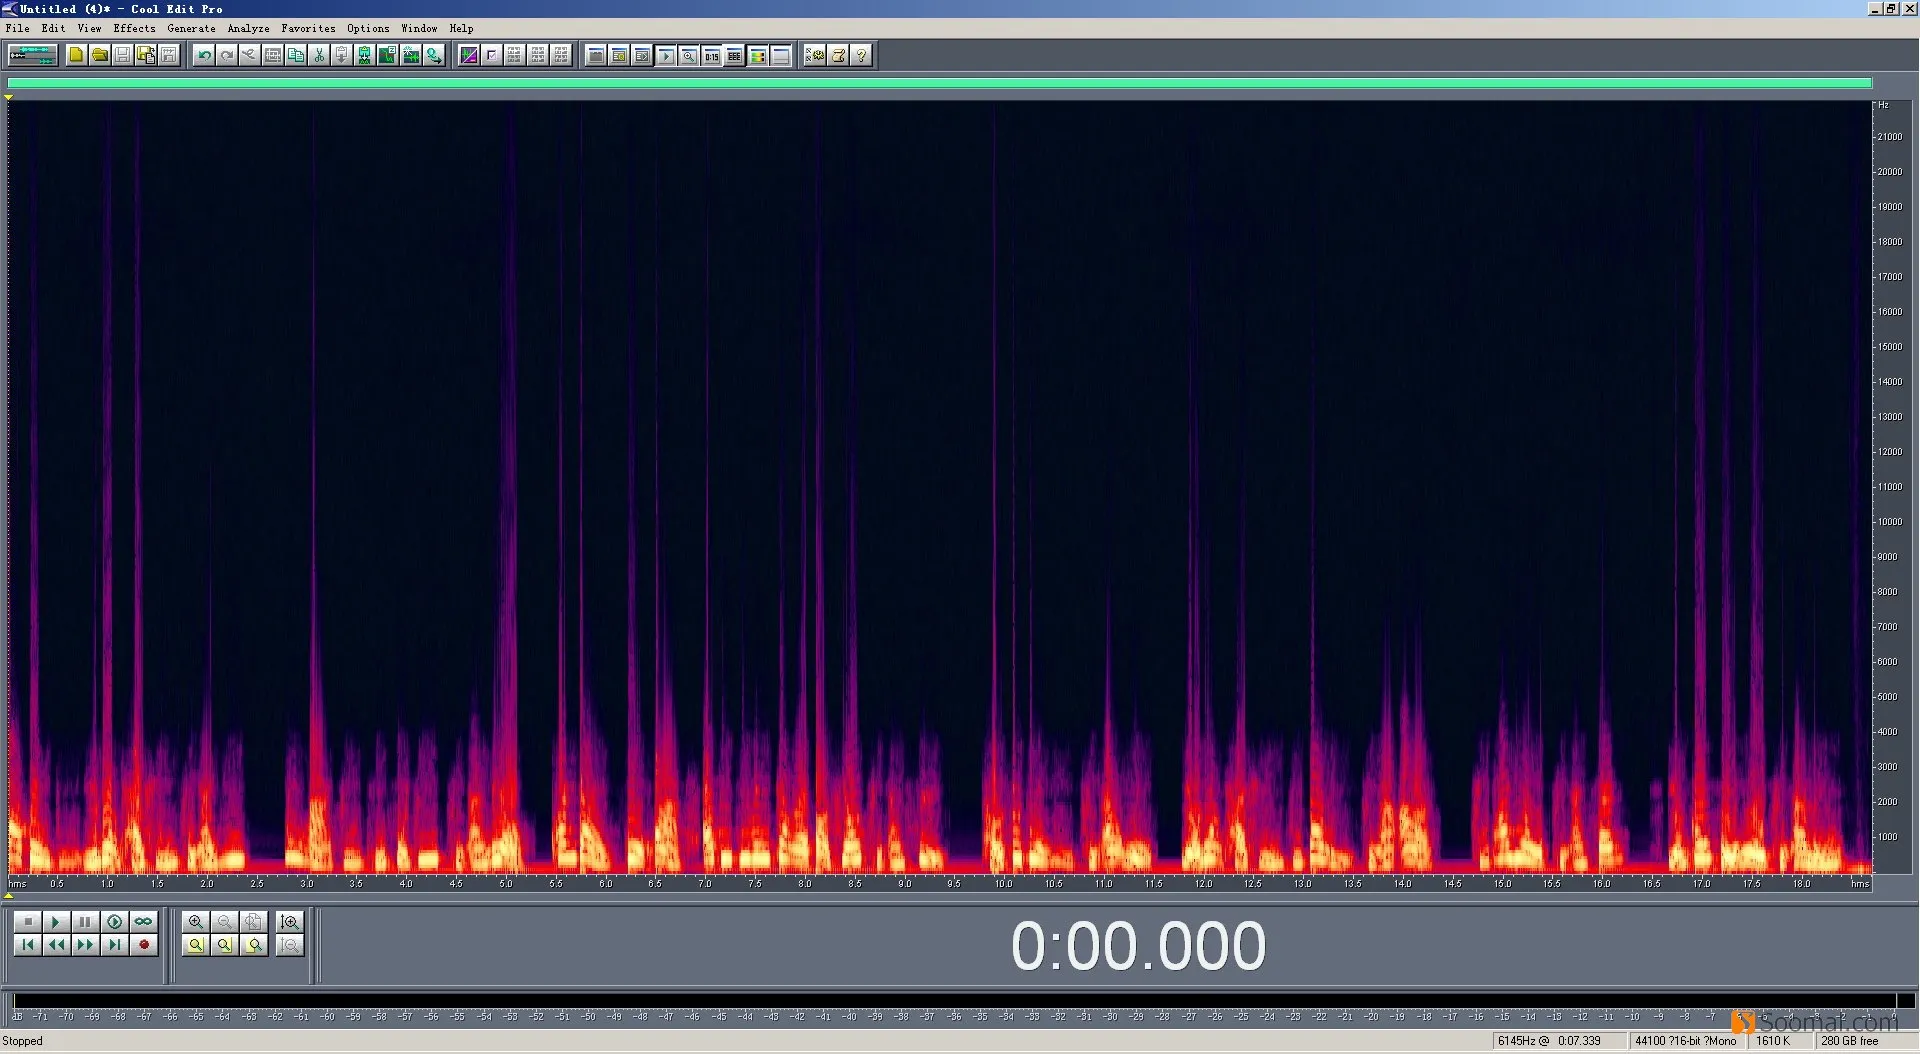
Task: Click the Pause transport button
Action: click(x=86, y=921)
